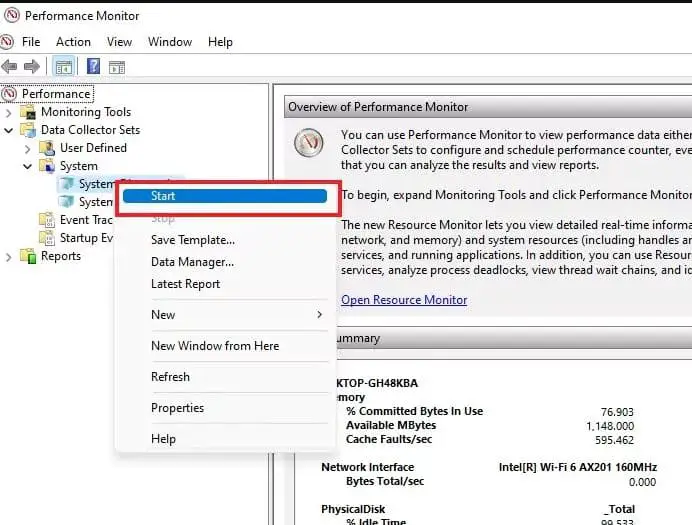Click the blue Help question mark icon
The height and width of the screenshot is (525, 692).
click(93, 67)
